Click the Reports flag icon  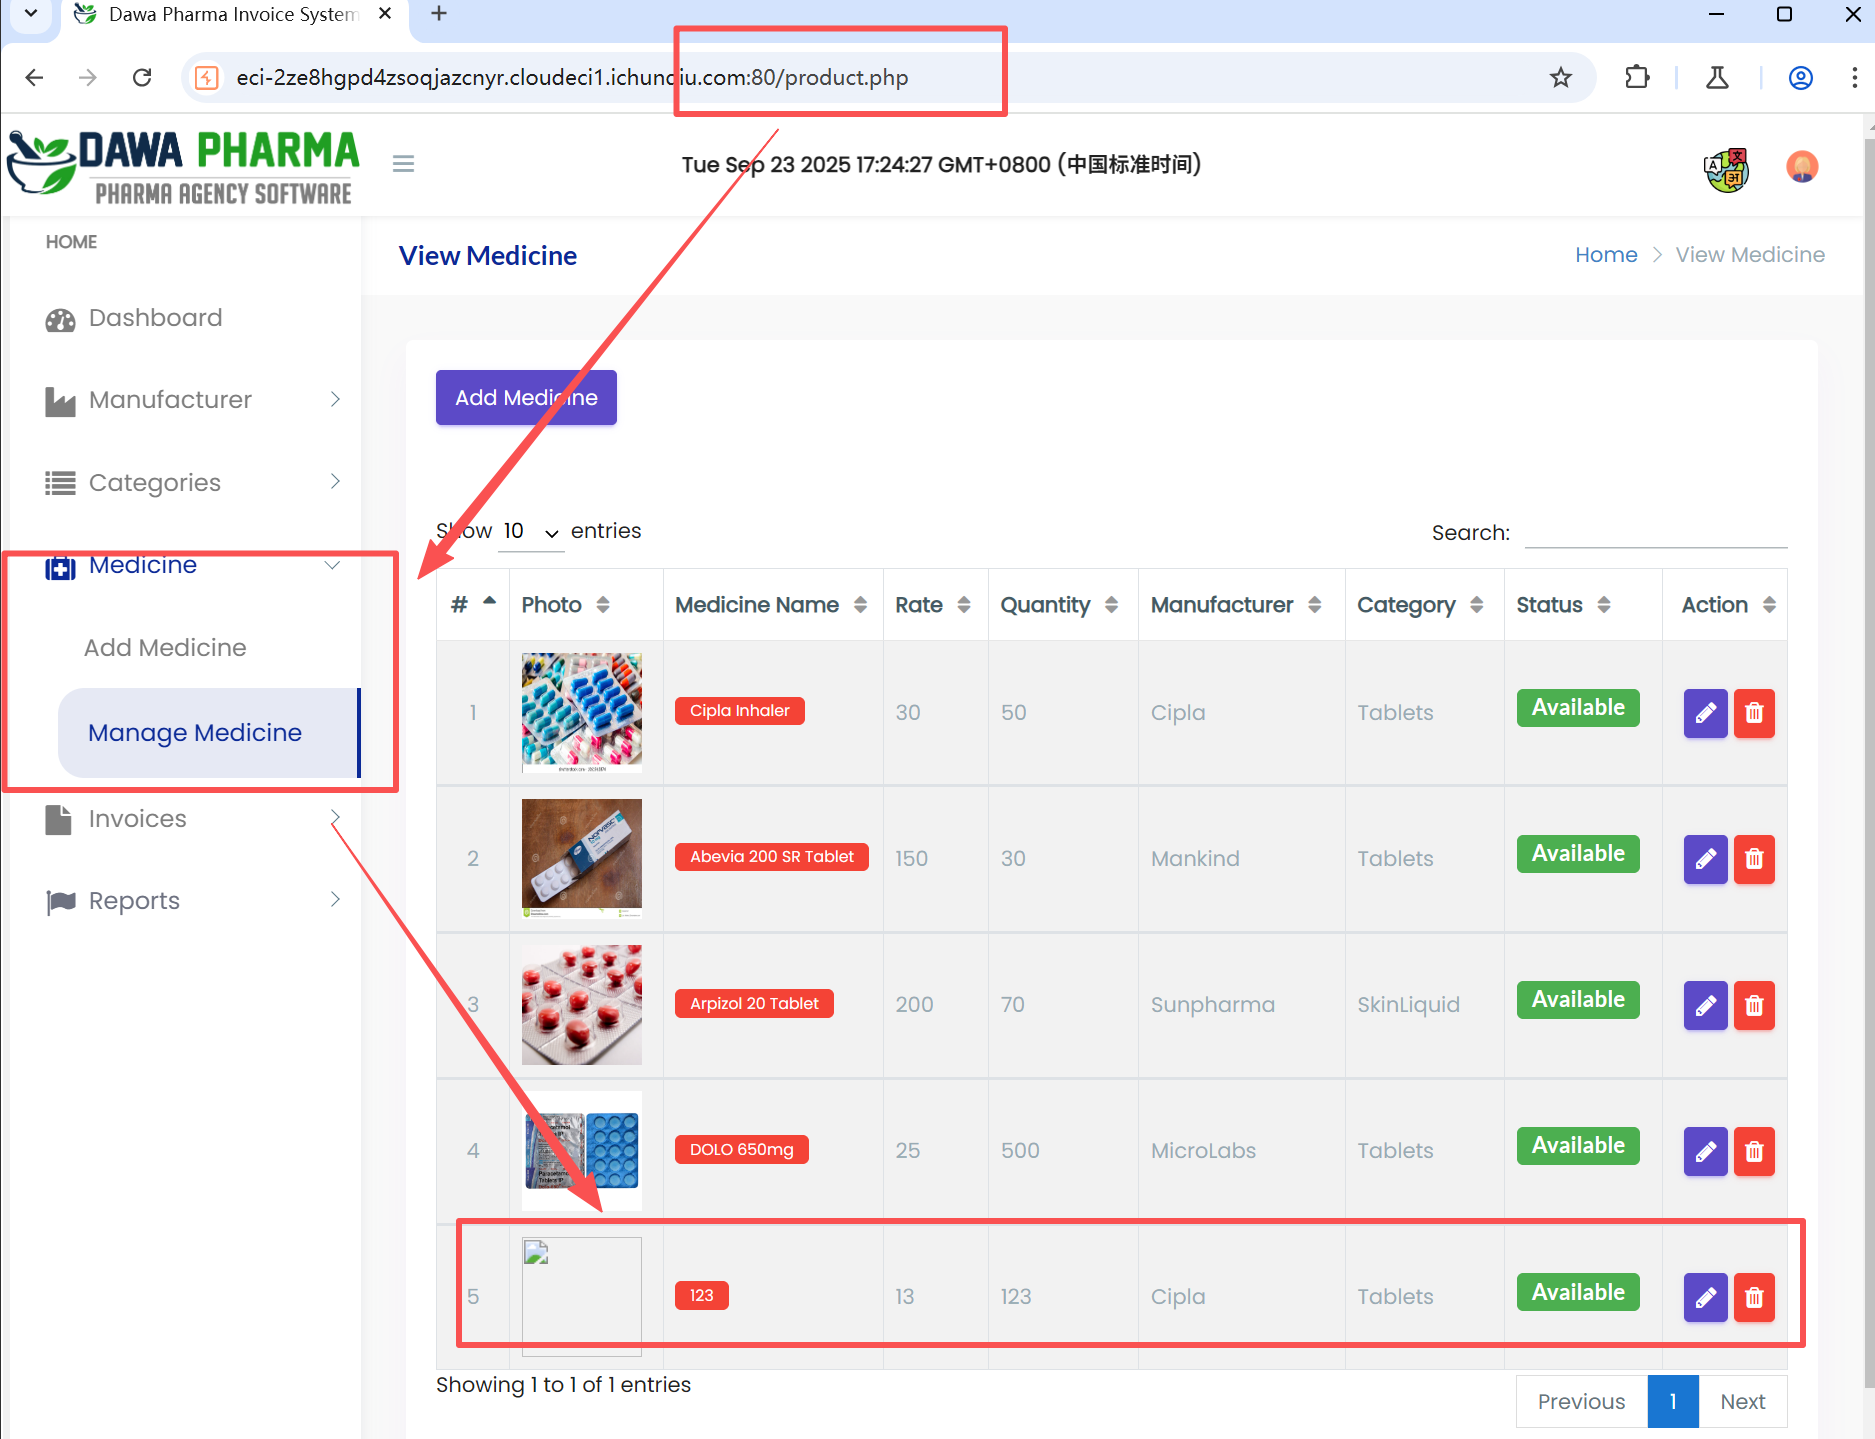tap(61, 902)
